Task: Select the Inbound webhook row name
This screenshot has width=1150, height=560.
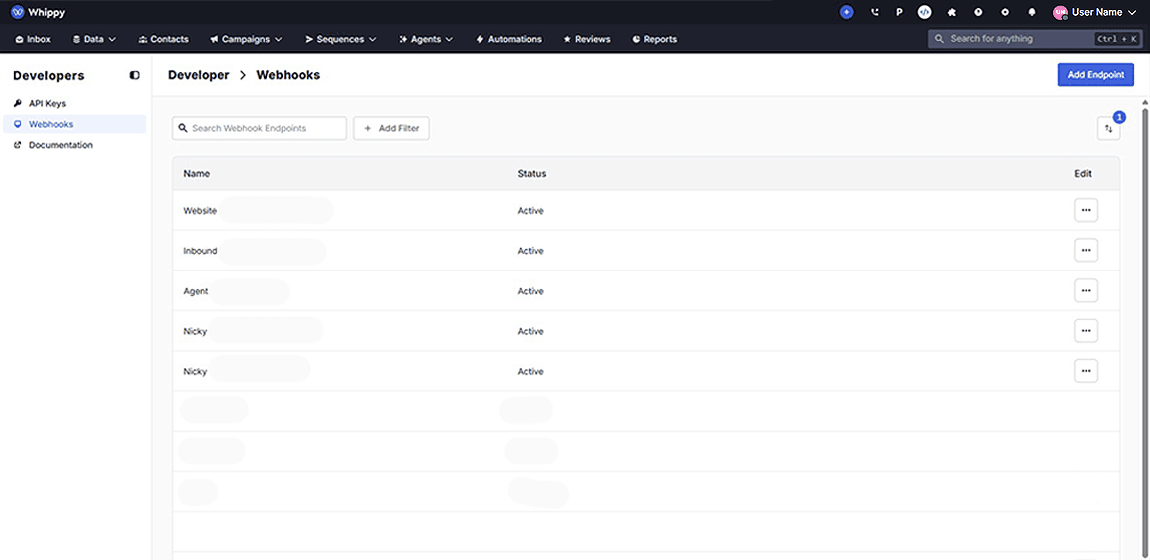Action: [200, 251]
